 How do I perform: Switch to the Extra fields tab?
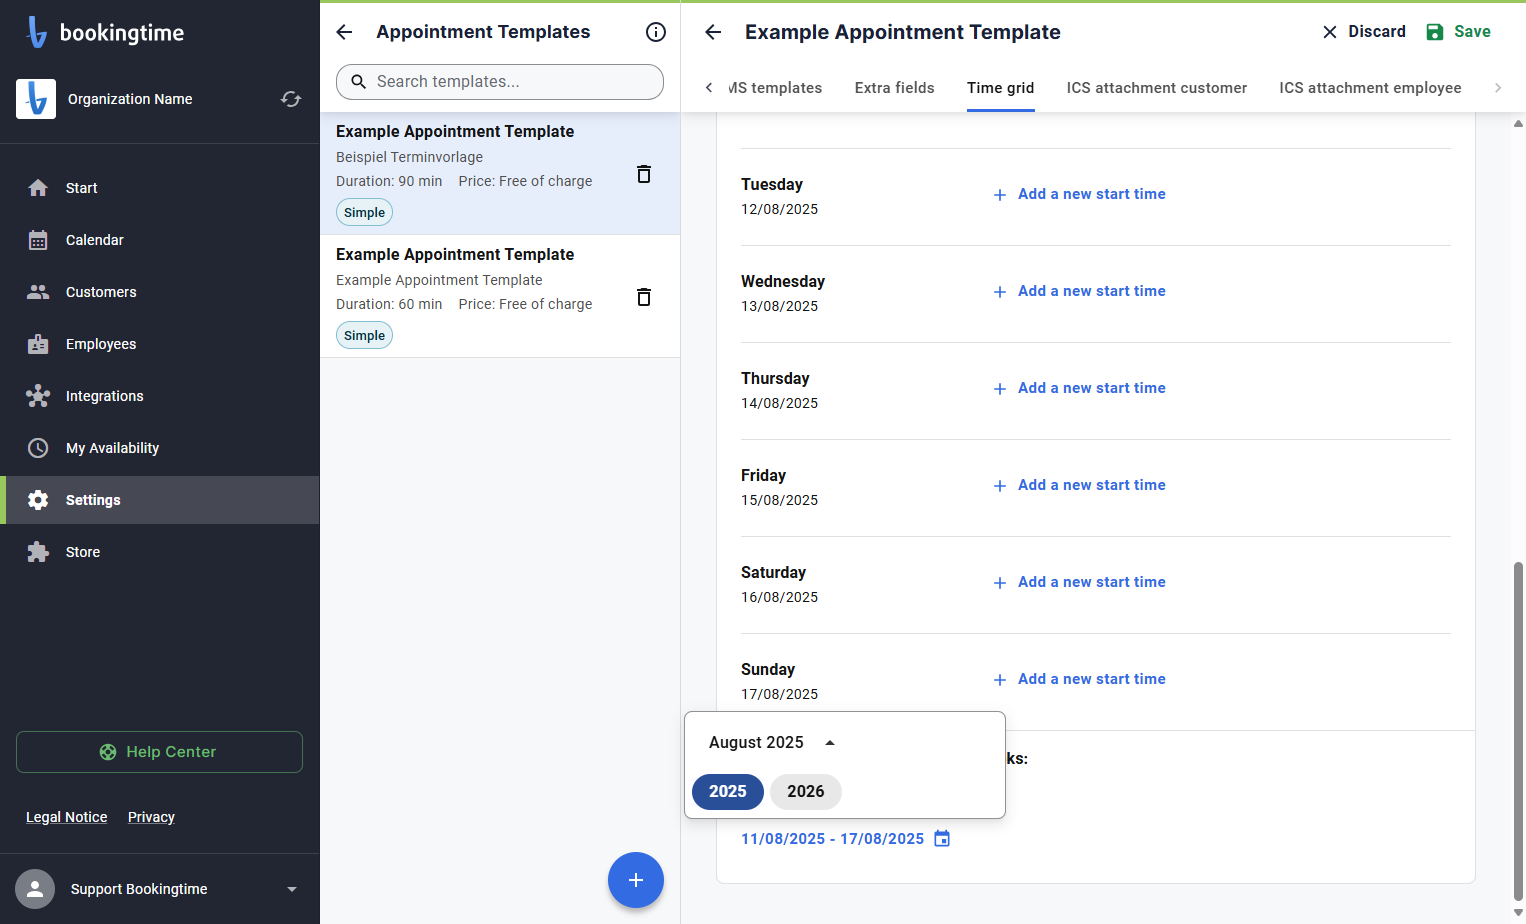point(895,88)
